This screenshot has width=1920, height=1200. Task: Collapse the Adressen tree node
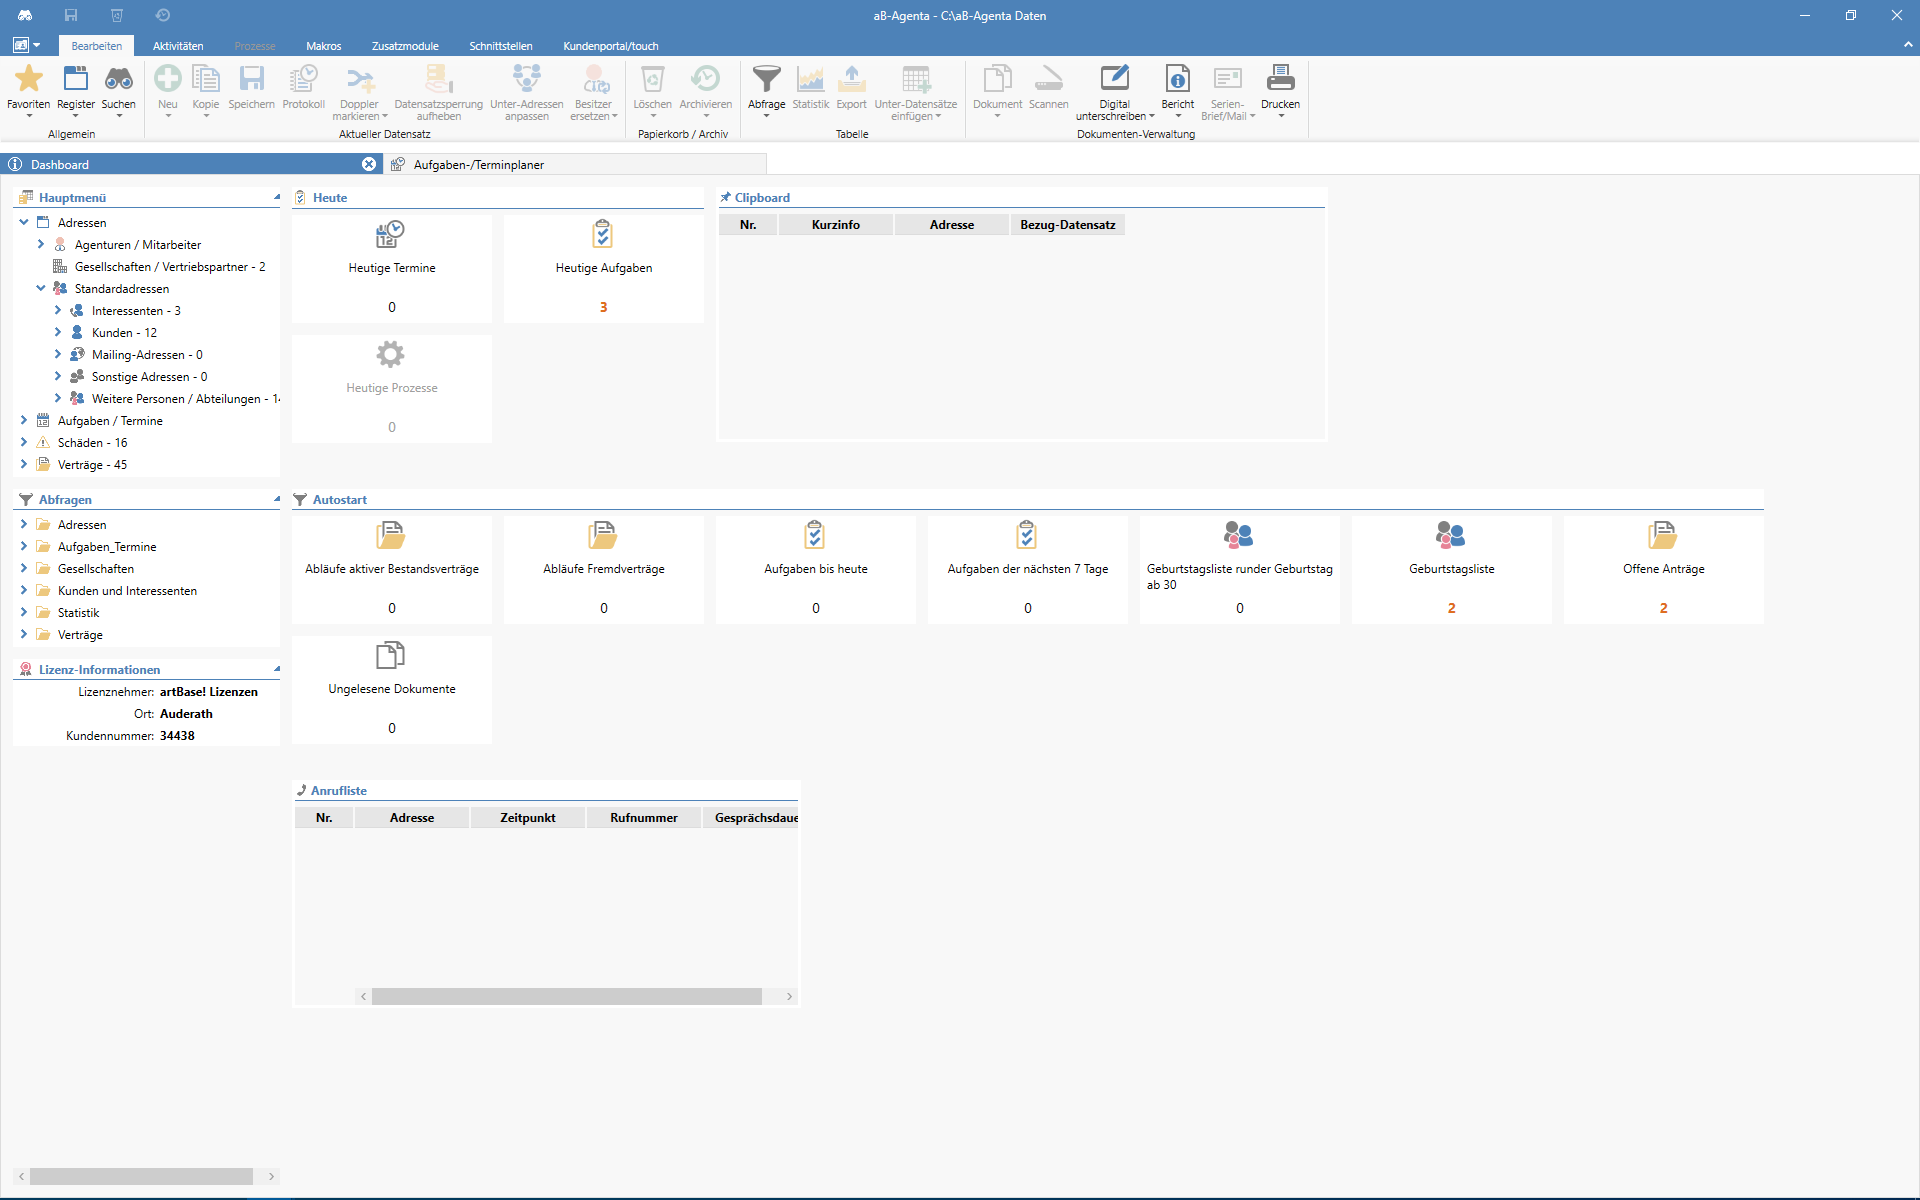24,222
